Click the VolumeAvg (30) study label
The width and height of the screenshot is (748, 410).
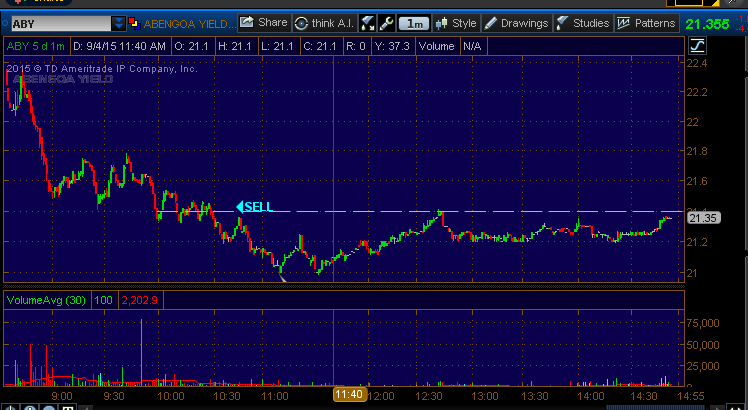coord(45,299)
